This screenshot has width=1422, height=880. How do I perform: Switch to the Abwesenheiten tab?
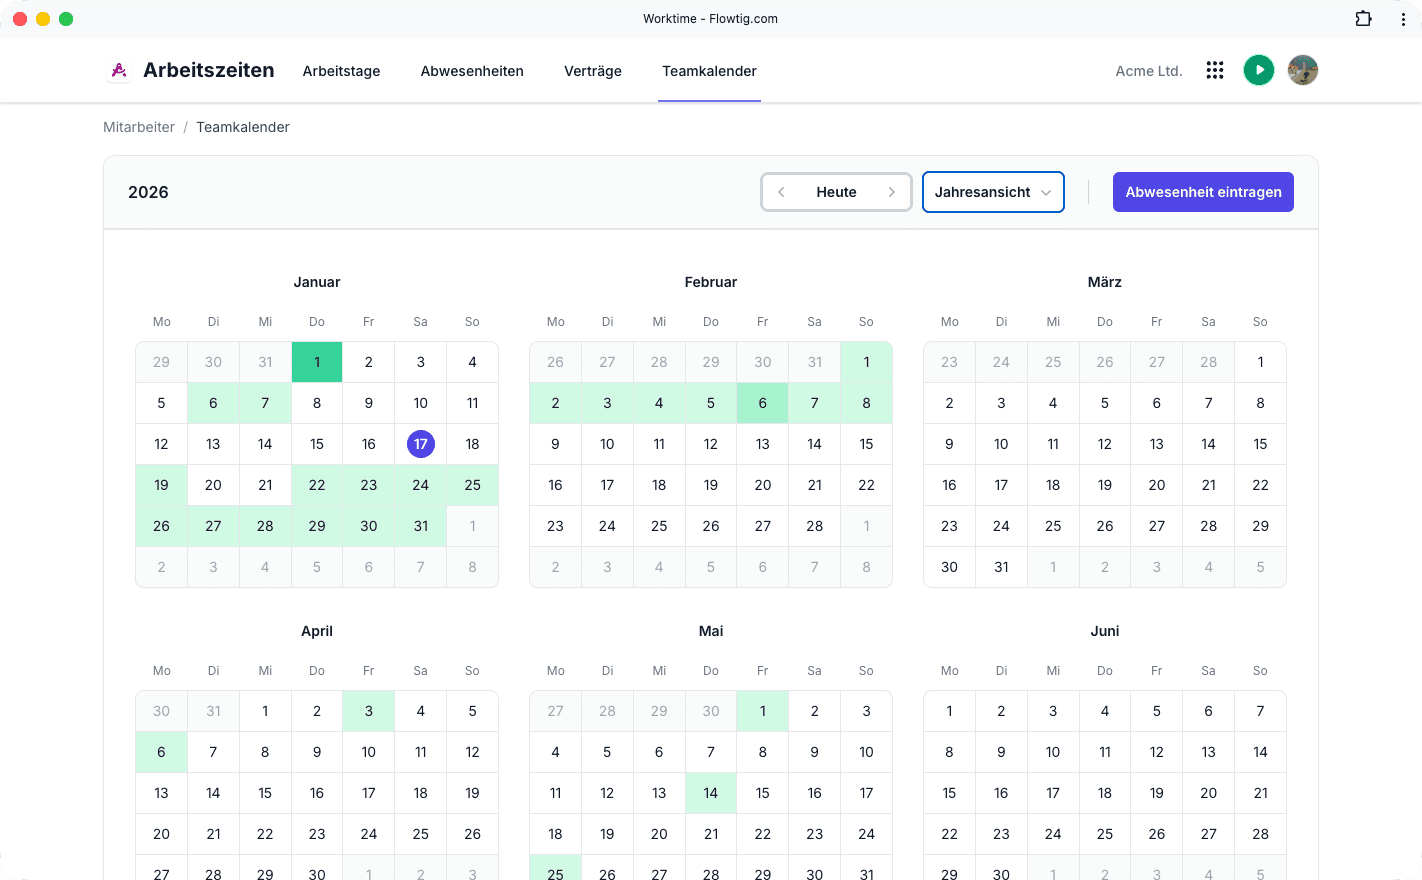pyautogui.click(x=472, y=71)
